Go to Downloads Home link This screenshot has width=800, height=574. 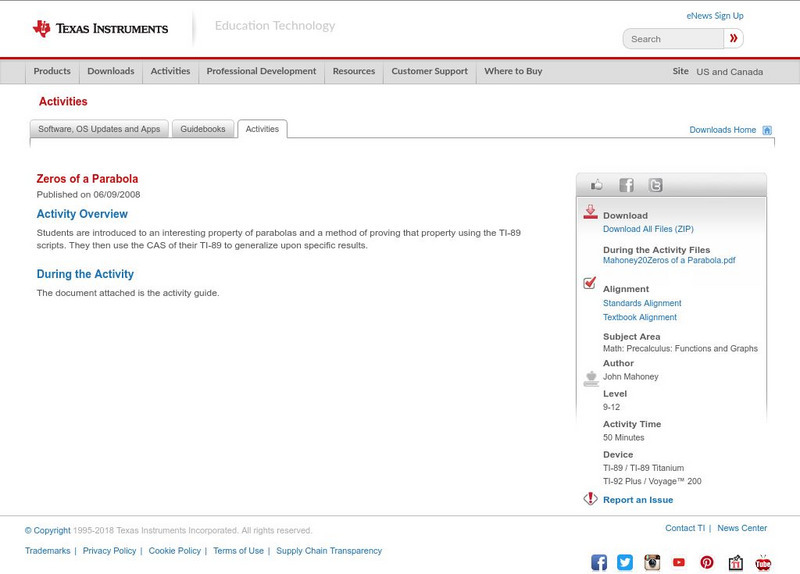[x=722, y=130]
